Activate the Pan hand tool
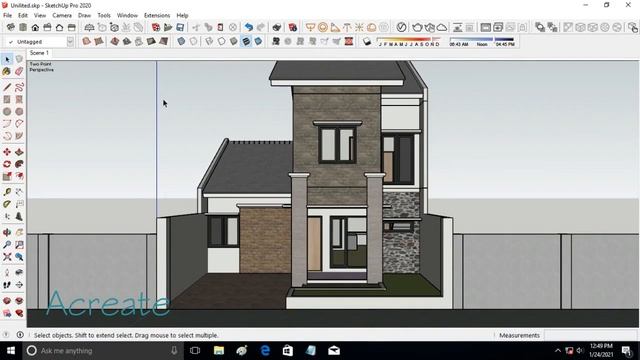 pyautogui.click(x=19, y=232)
